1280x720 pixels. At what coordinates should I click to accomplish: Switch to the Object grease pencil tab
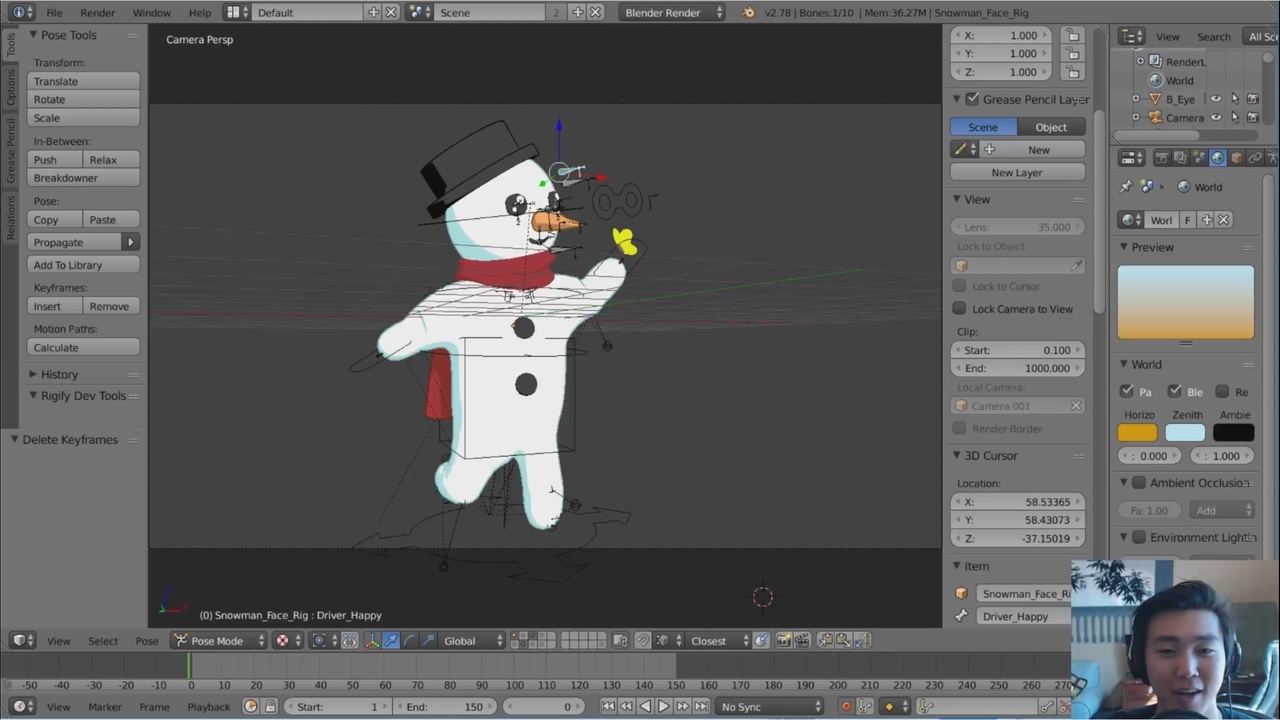click(1051, 127)
